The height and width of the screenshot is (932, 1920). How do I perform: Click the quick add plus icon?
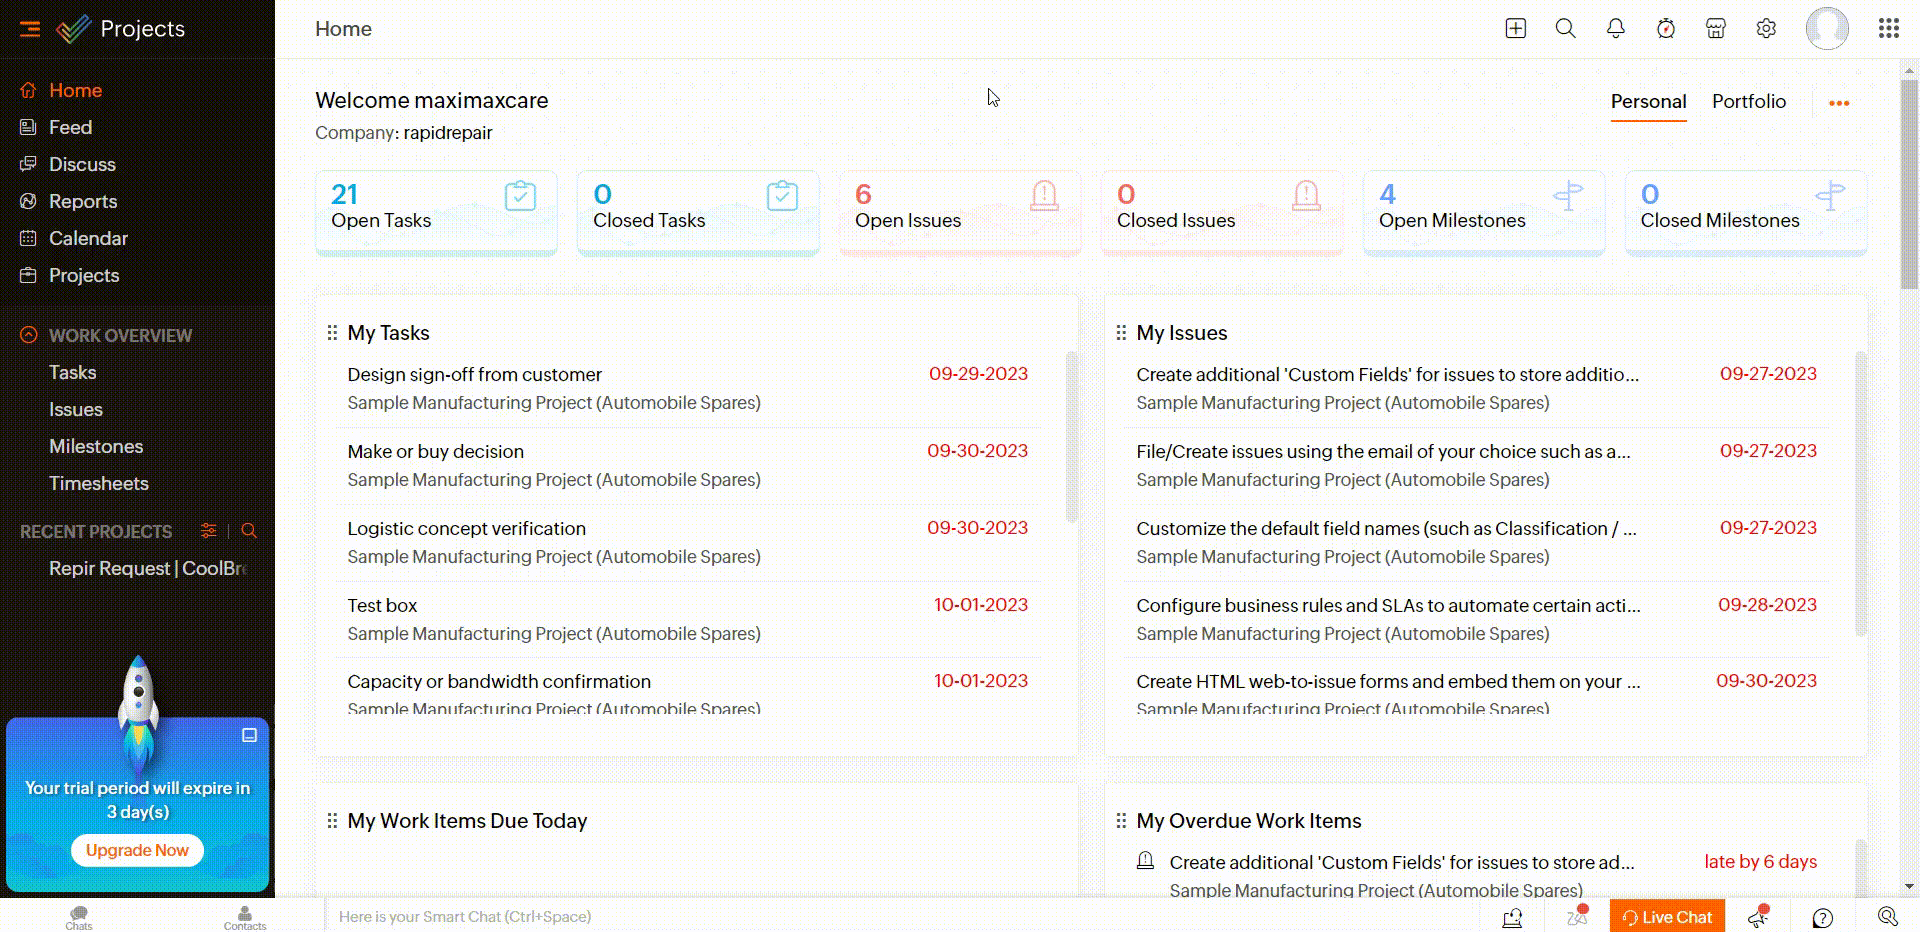1515,29
